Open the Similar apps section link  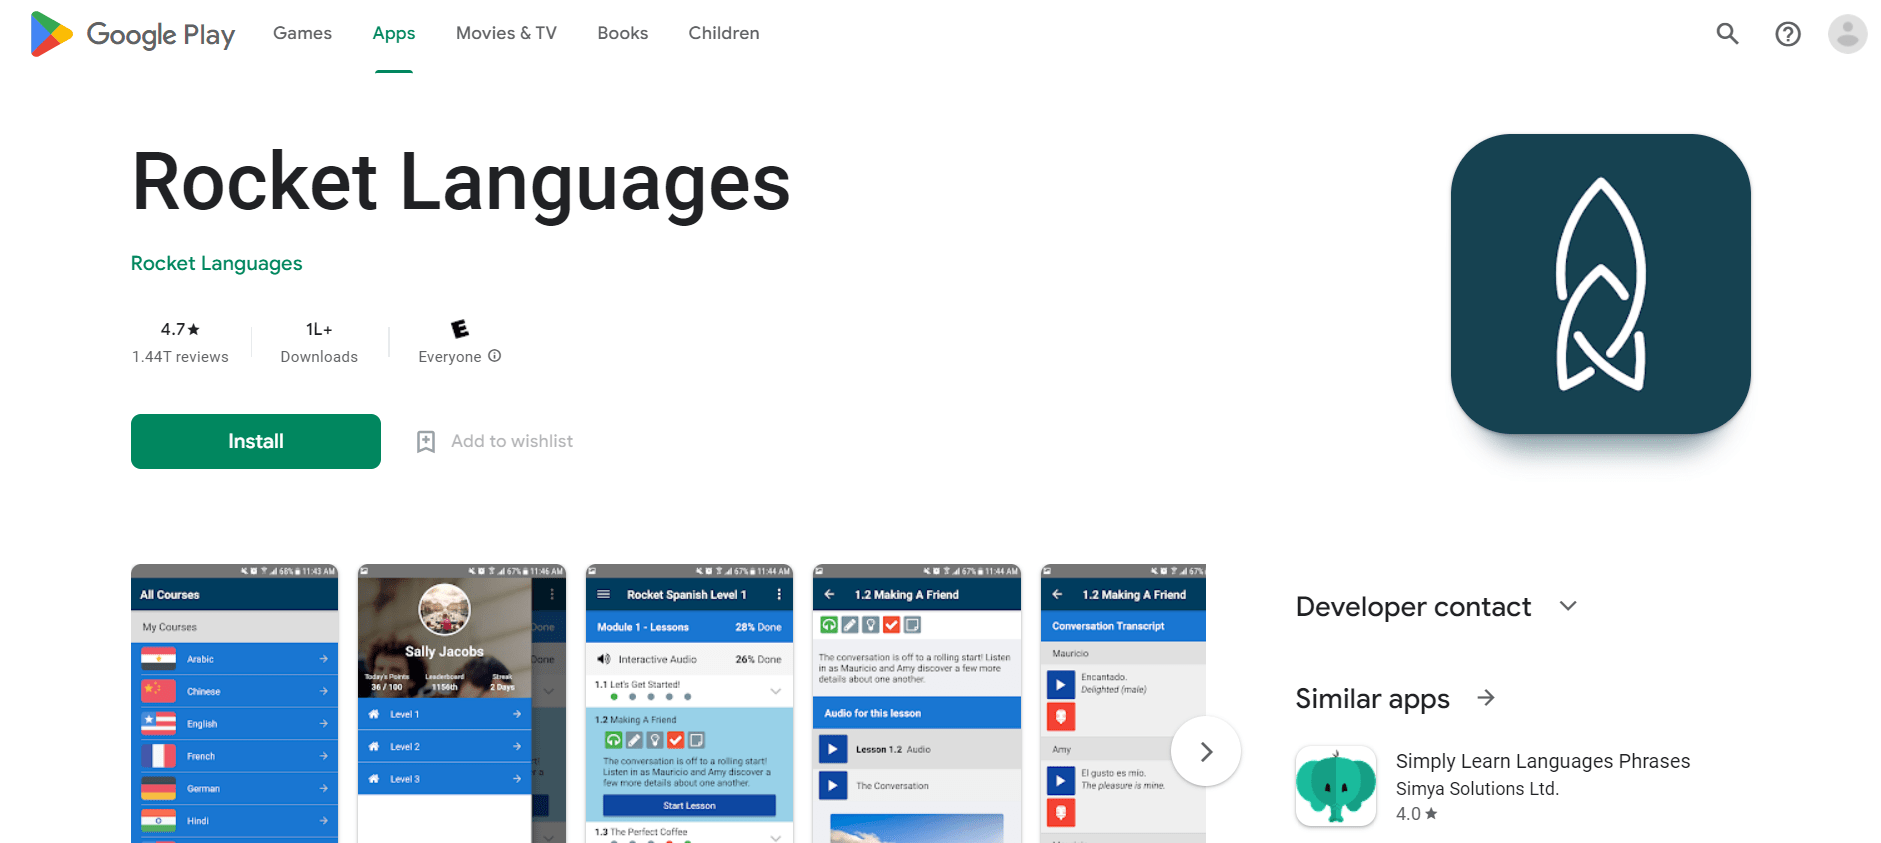(x=1372, y=698)
